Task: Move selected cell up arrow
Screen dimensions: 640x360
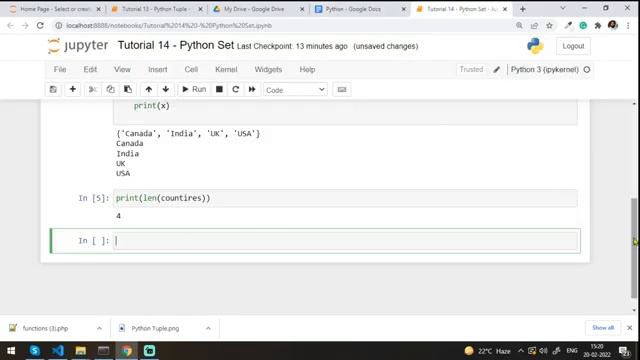Action: 149,89
